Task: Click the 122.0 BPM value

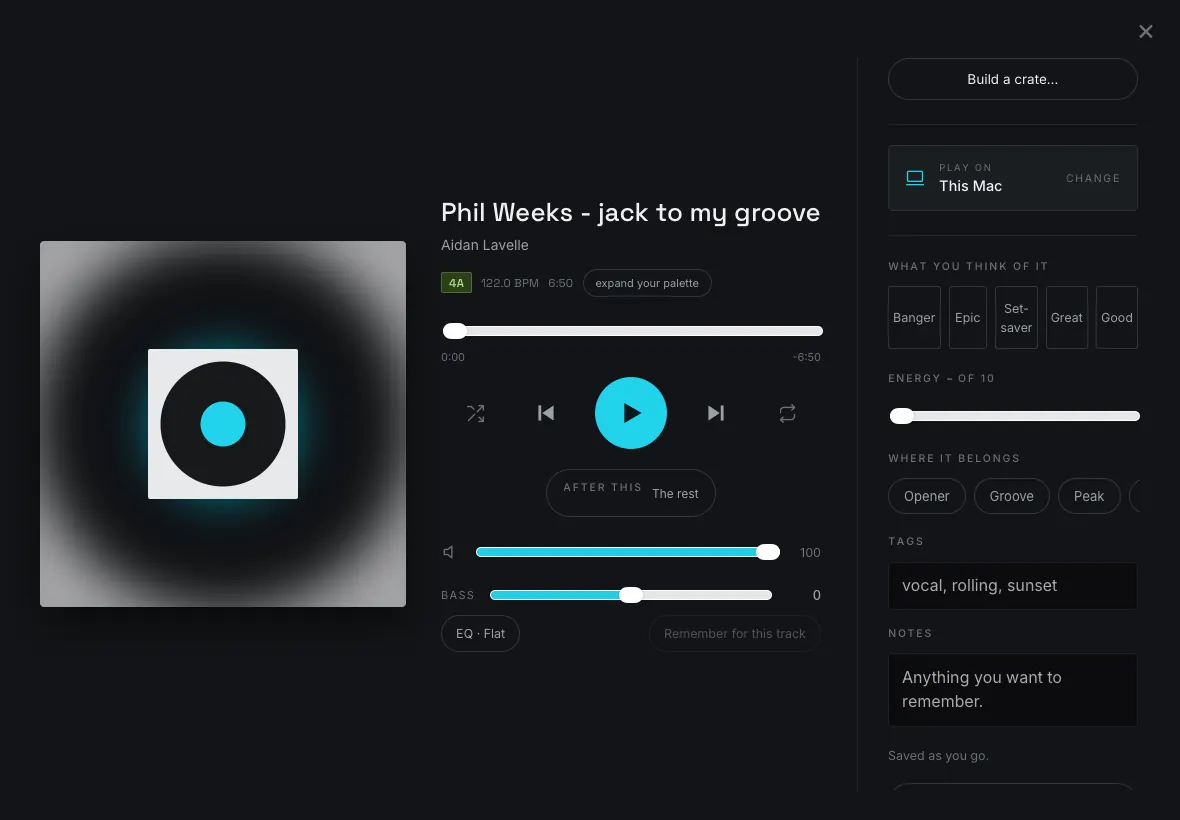Action: click(509, 283)
